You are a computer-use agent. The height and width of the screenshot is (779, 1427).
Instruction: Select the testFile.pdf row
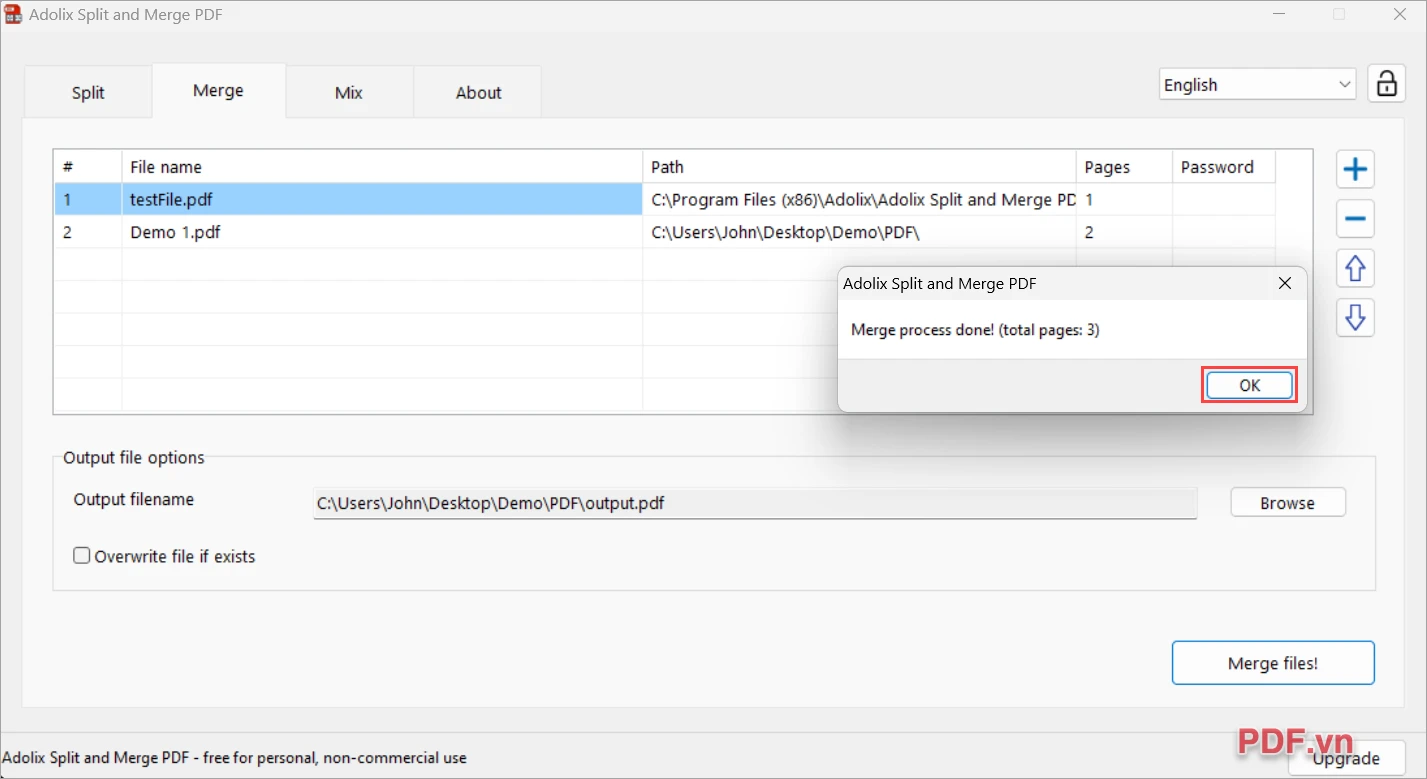(x=664, y=200)
